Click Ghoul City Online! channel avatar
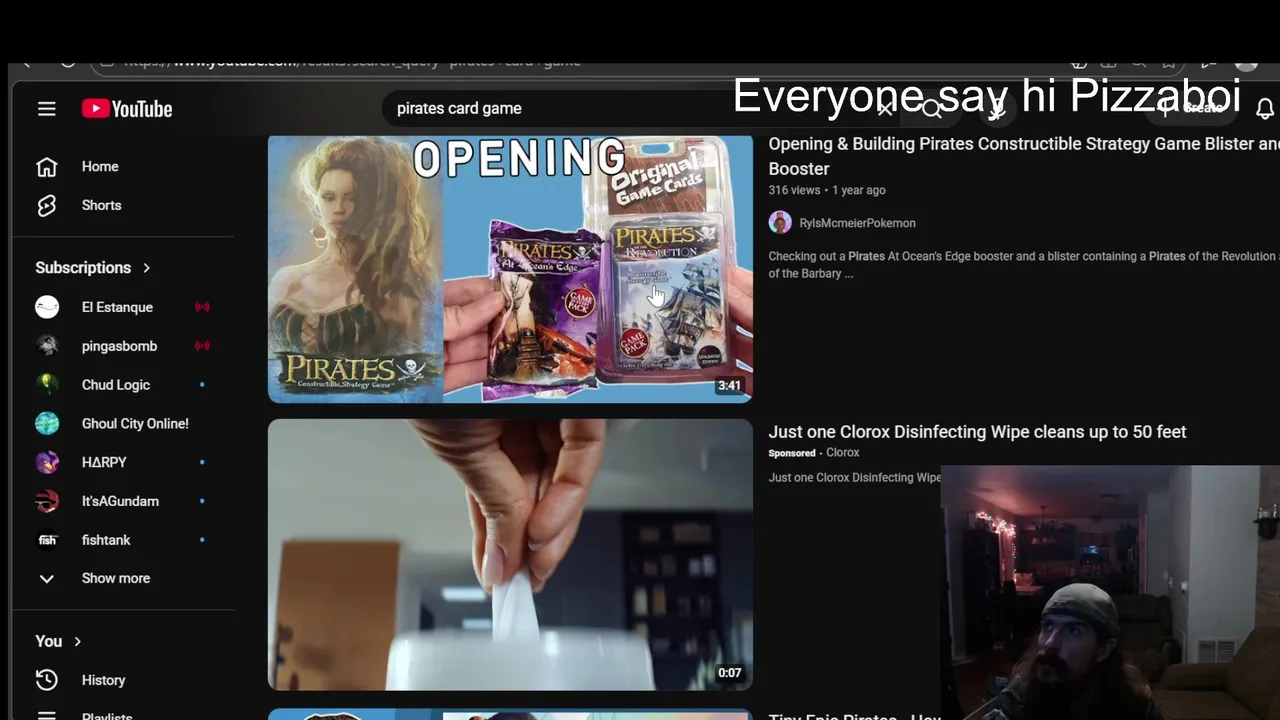This screenshot has width=1280, height=720. (x=47, y=424)
